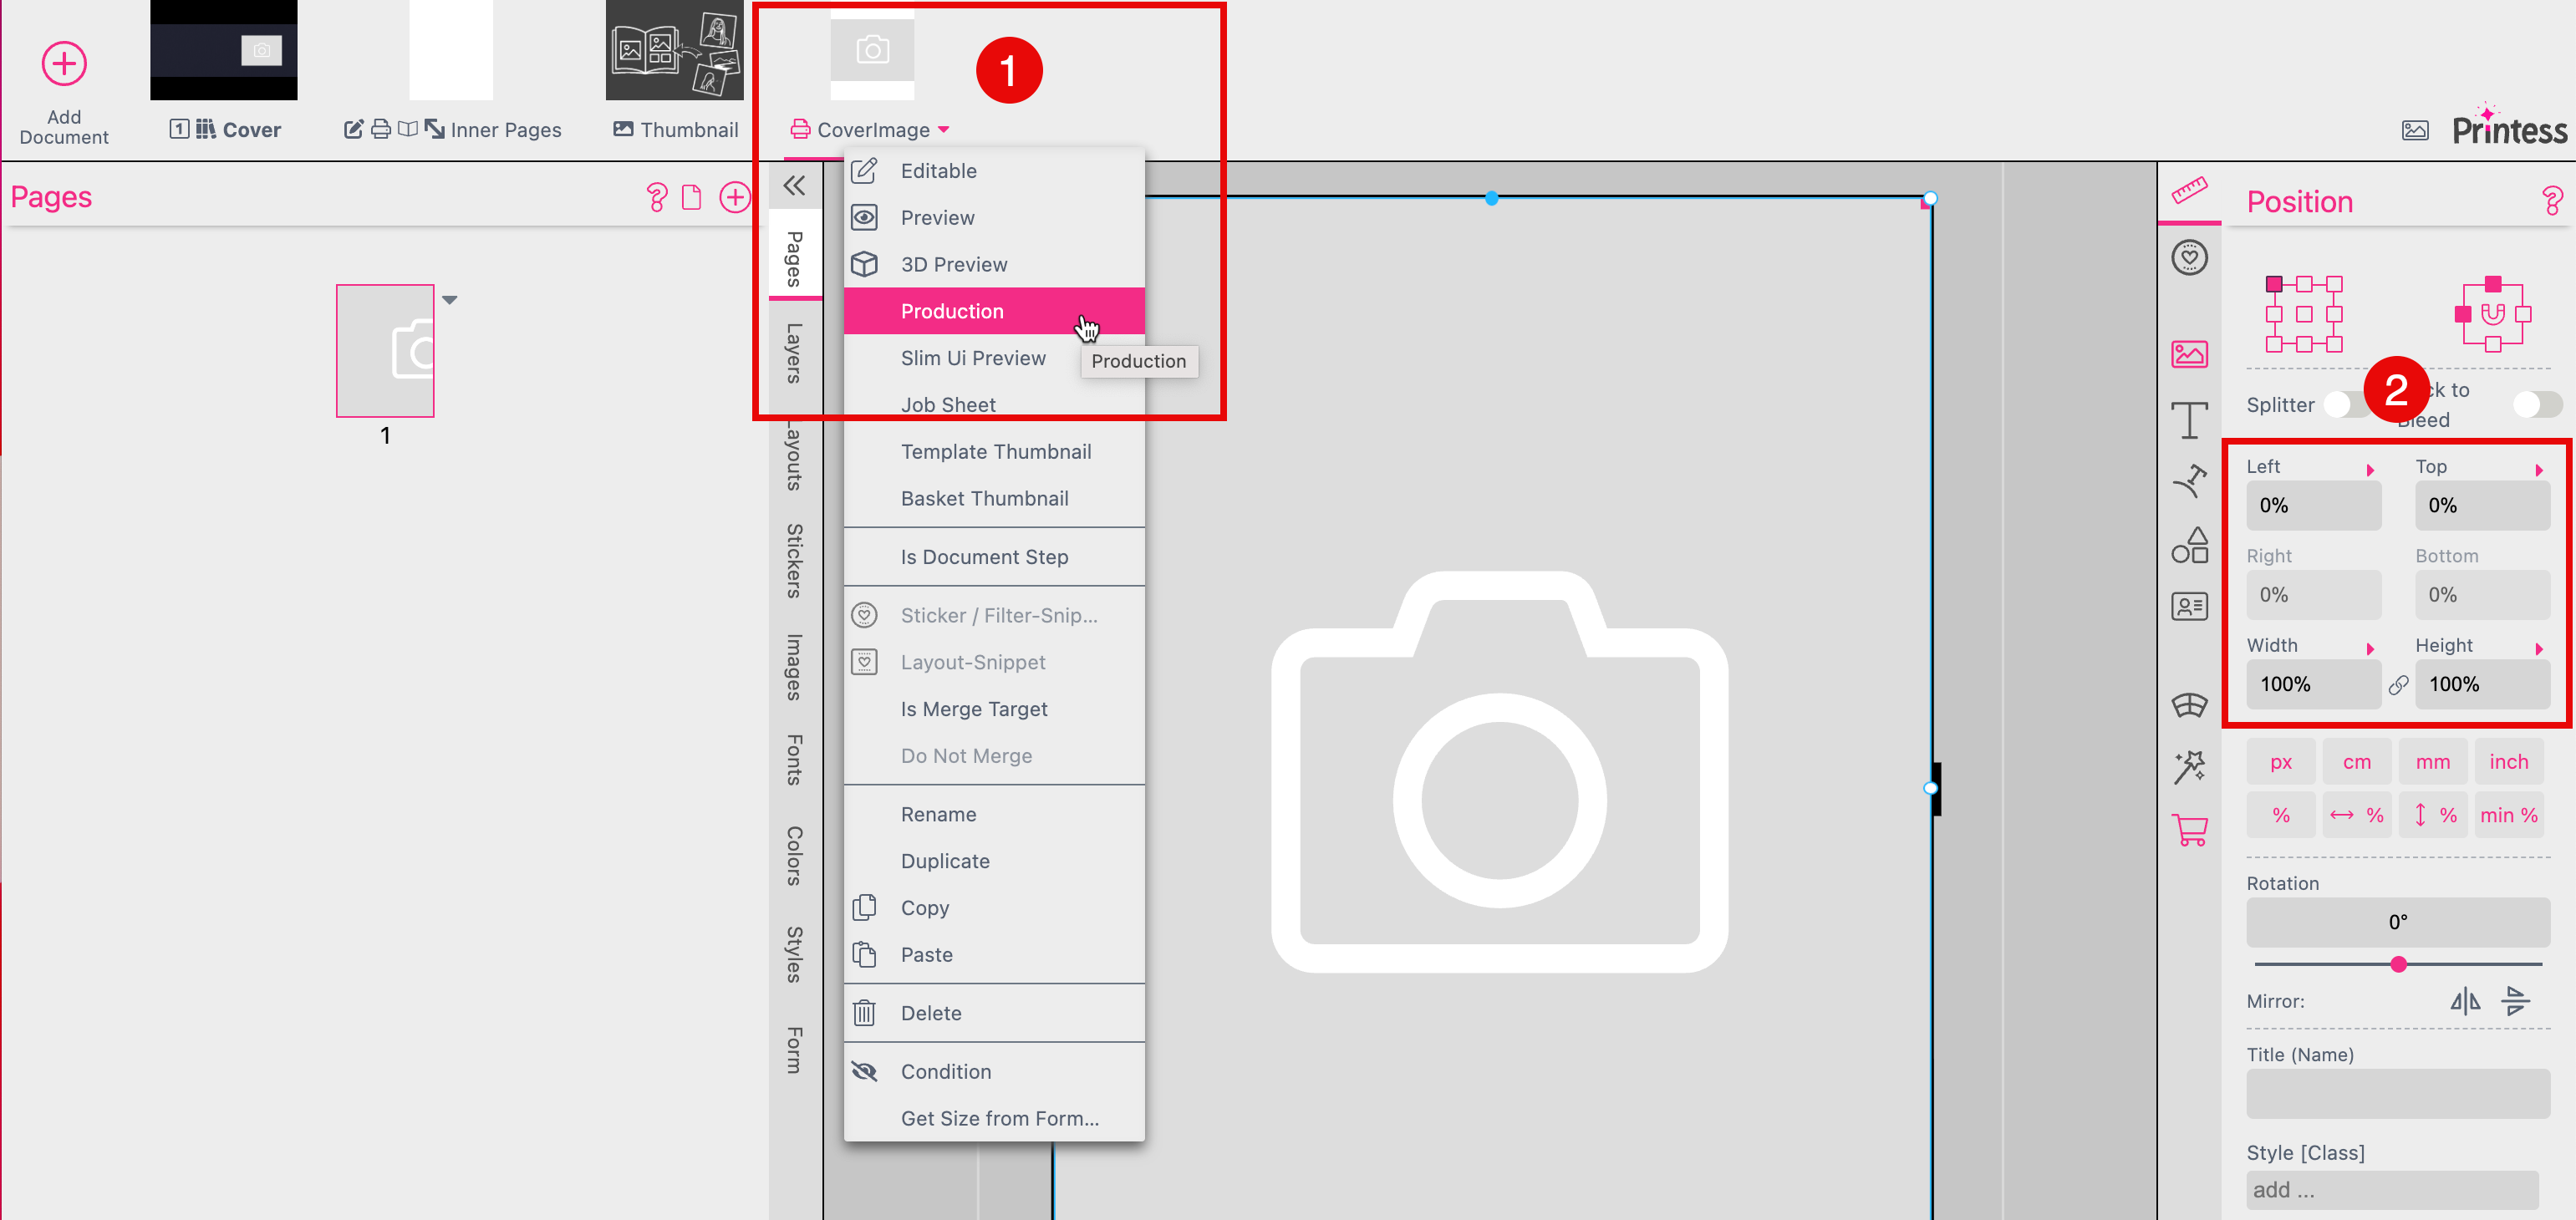2576x1220 pixels.
Task: Click the link width and height chain icon
Action: coord(2398,685)
